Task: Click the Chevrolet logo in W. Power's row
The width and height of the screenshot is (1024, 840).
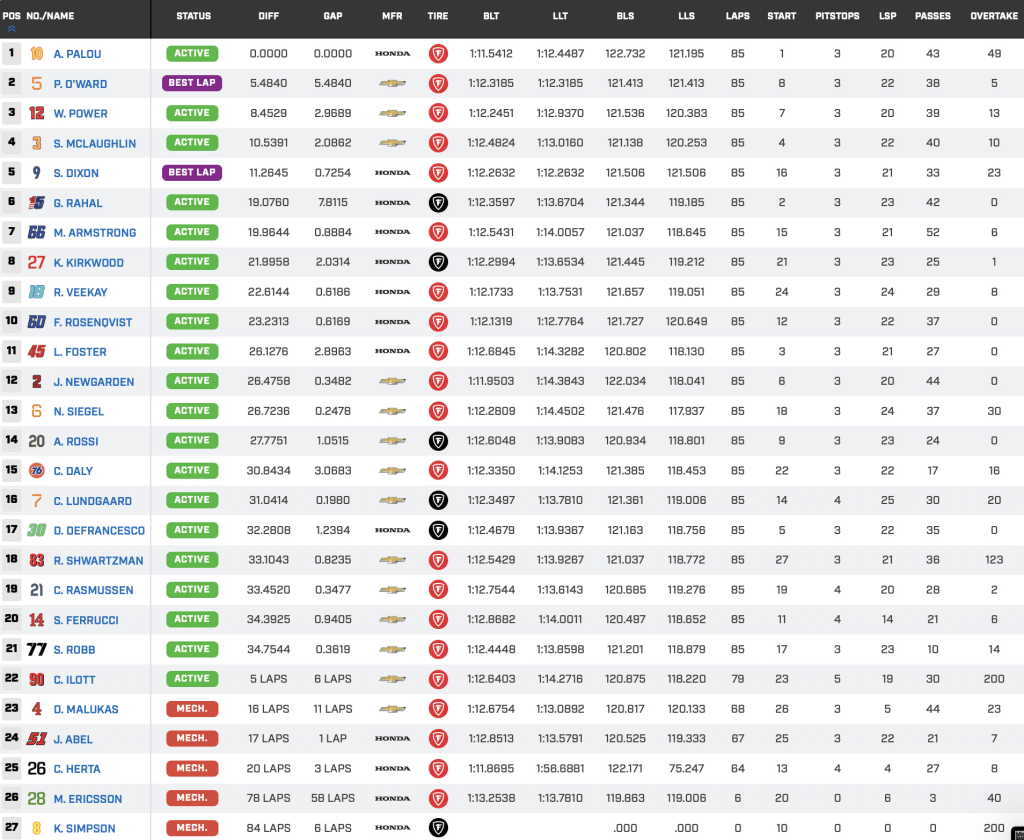Action: coord(392,113)
